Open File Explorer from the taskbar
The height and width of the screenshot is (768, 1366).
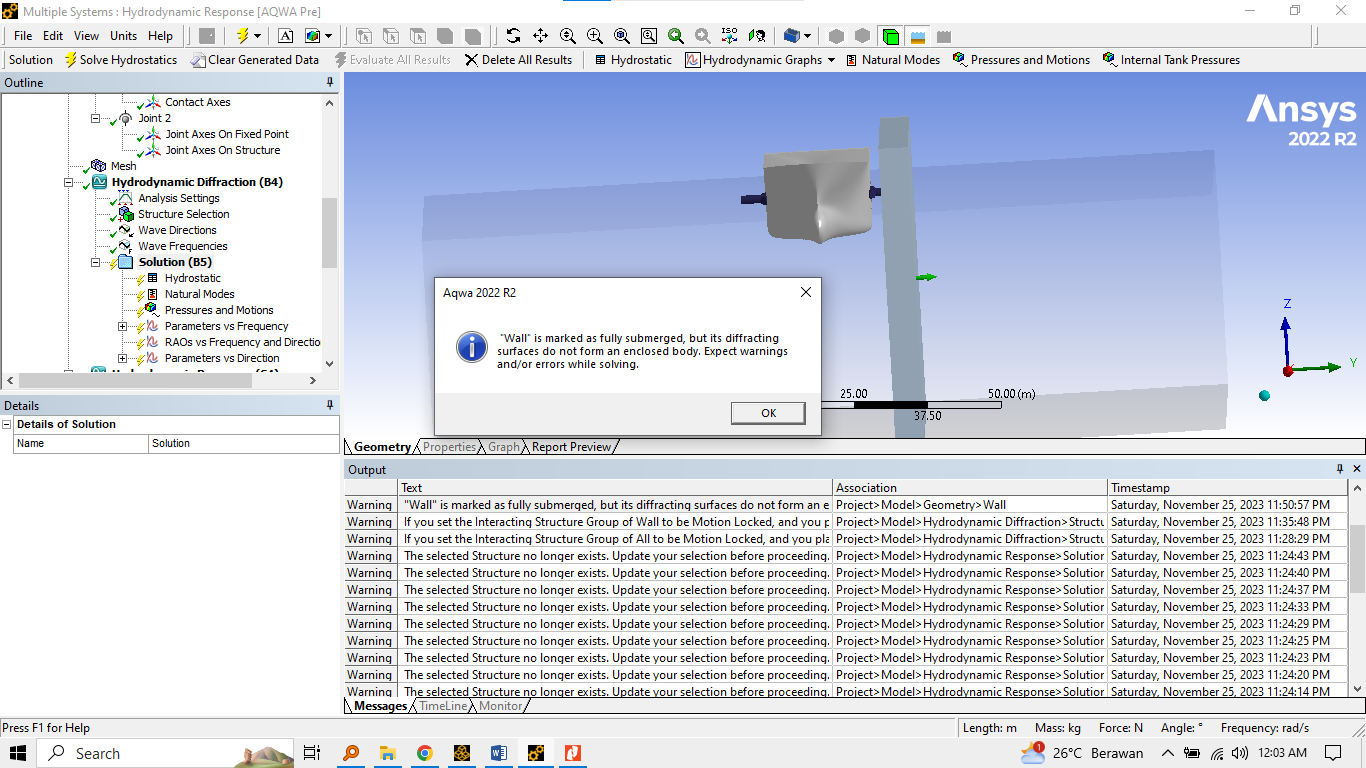coord(388,753)
